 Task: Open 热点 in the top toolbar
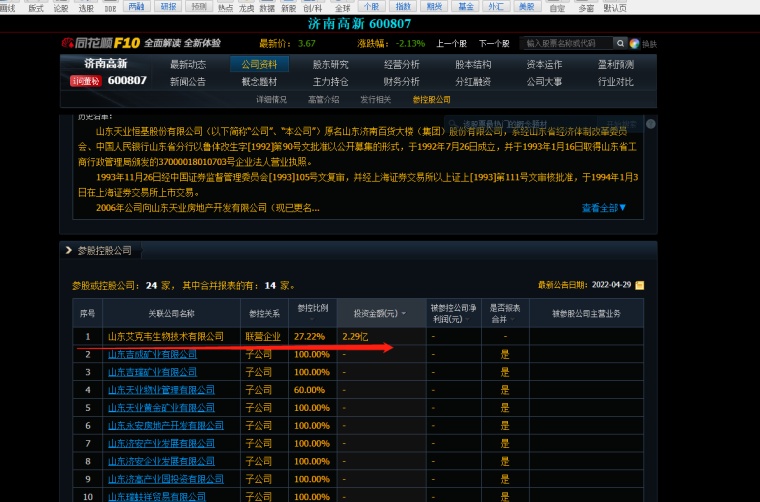pos(225,7)
